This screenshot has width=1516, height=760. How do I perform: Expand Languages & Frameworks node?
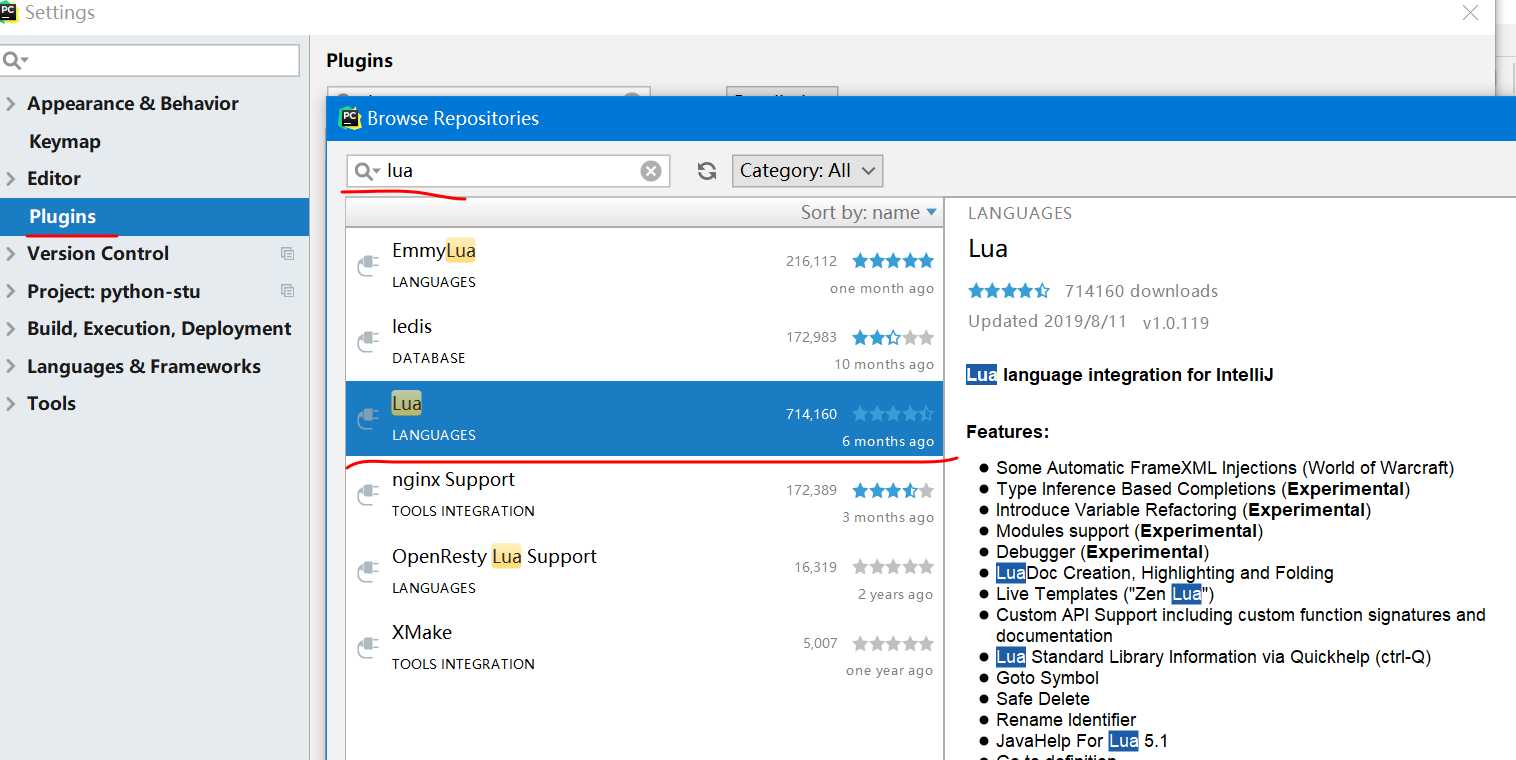(11, 367)
